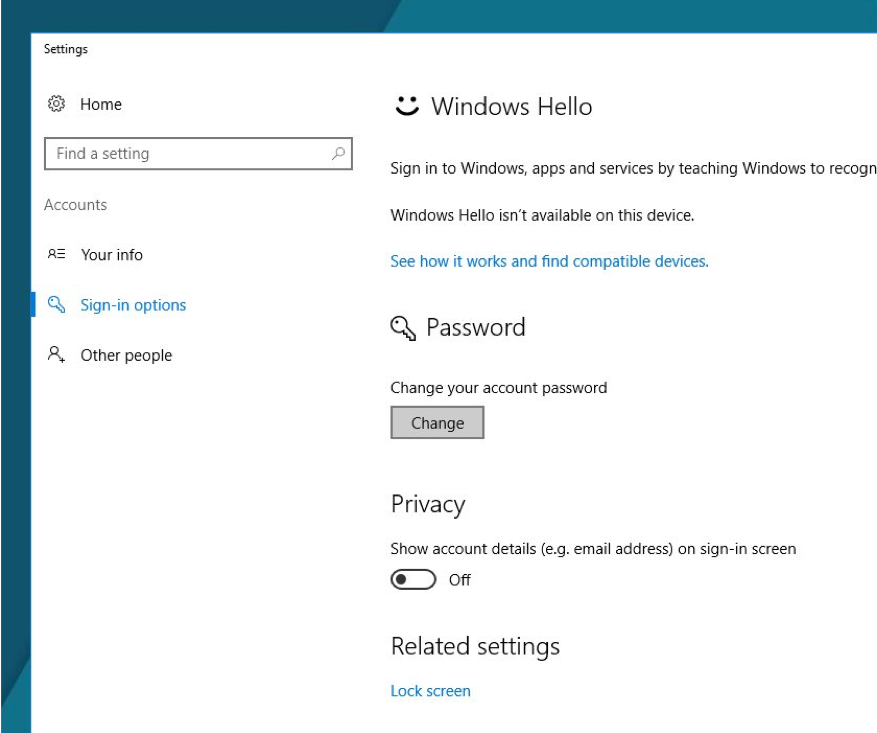Open Your info section
The width and height of the screenshot is (877, 733).
[x=111, y=255]
